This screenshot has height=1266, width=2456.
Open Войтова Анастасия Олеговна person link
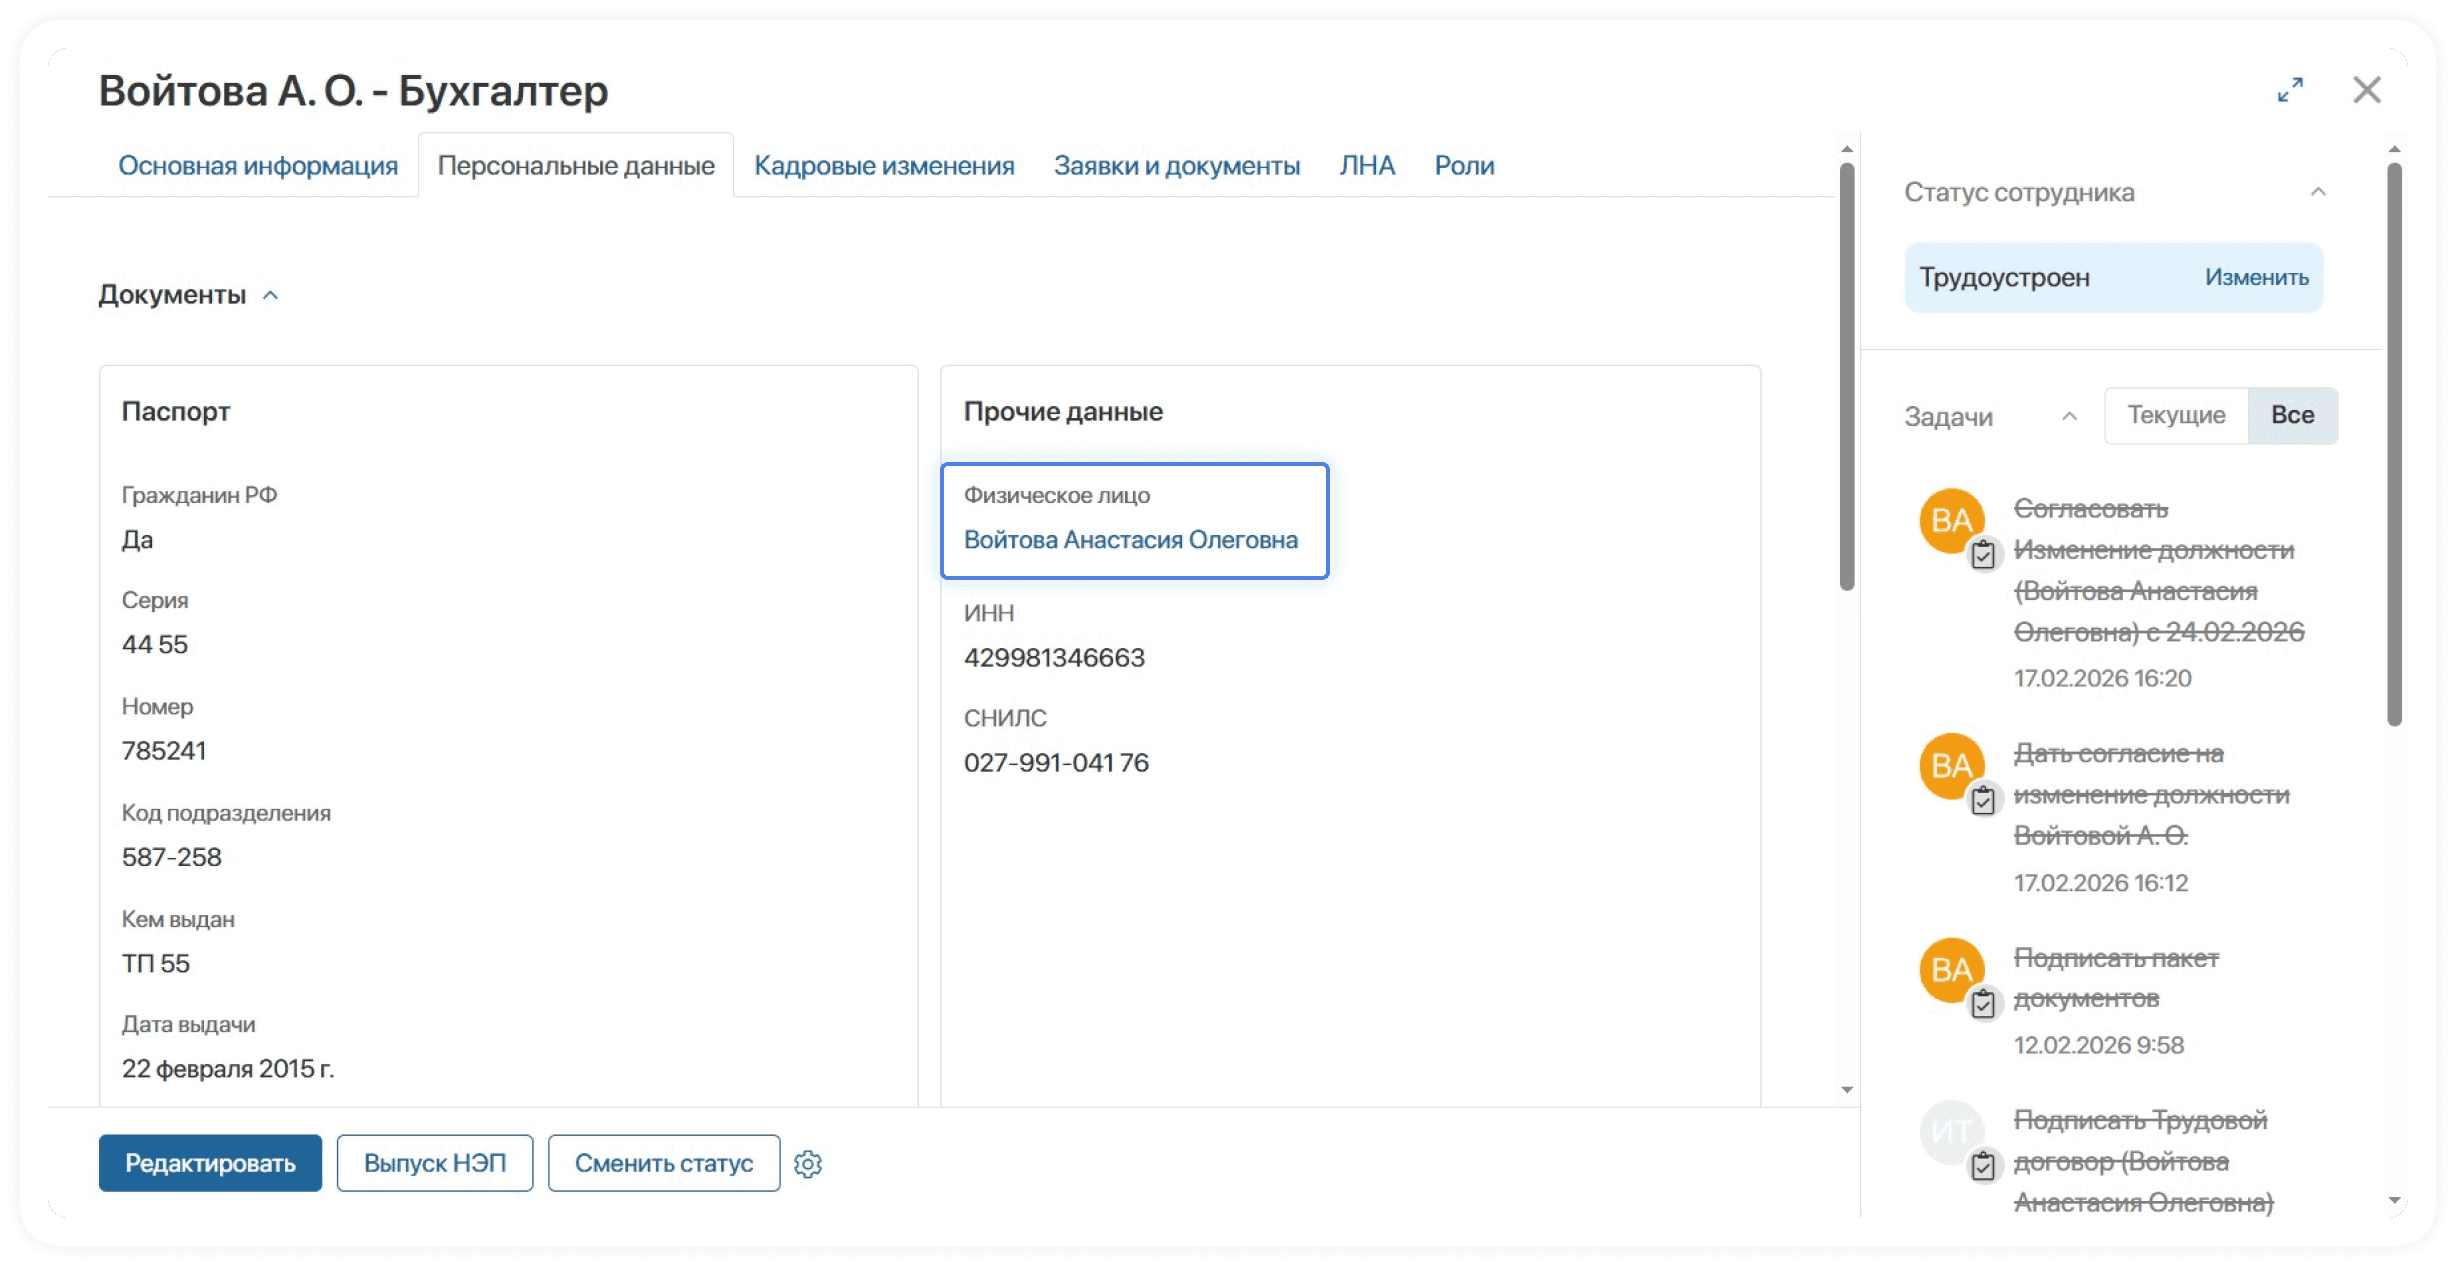[1130, 540]
